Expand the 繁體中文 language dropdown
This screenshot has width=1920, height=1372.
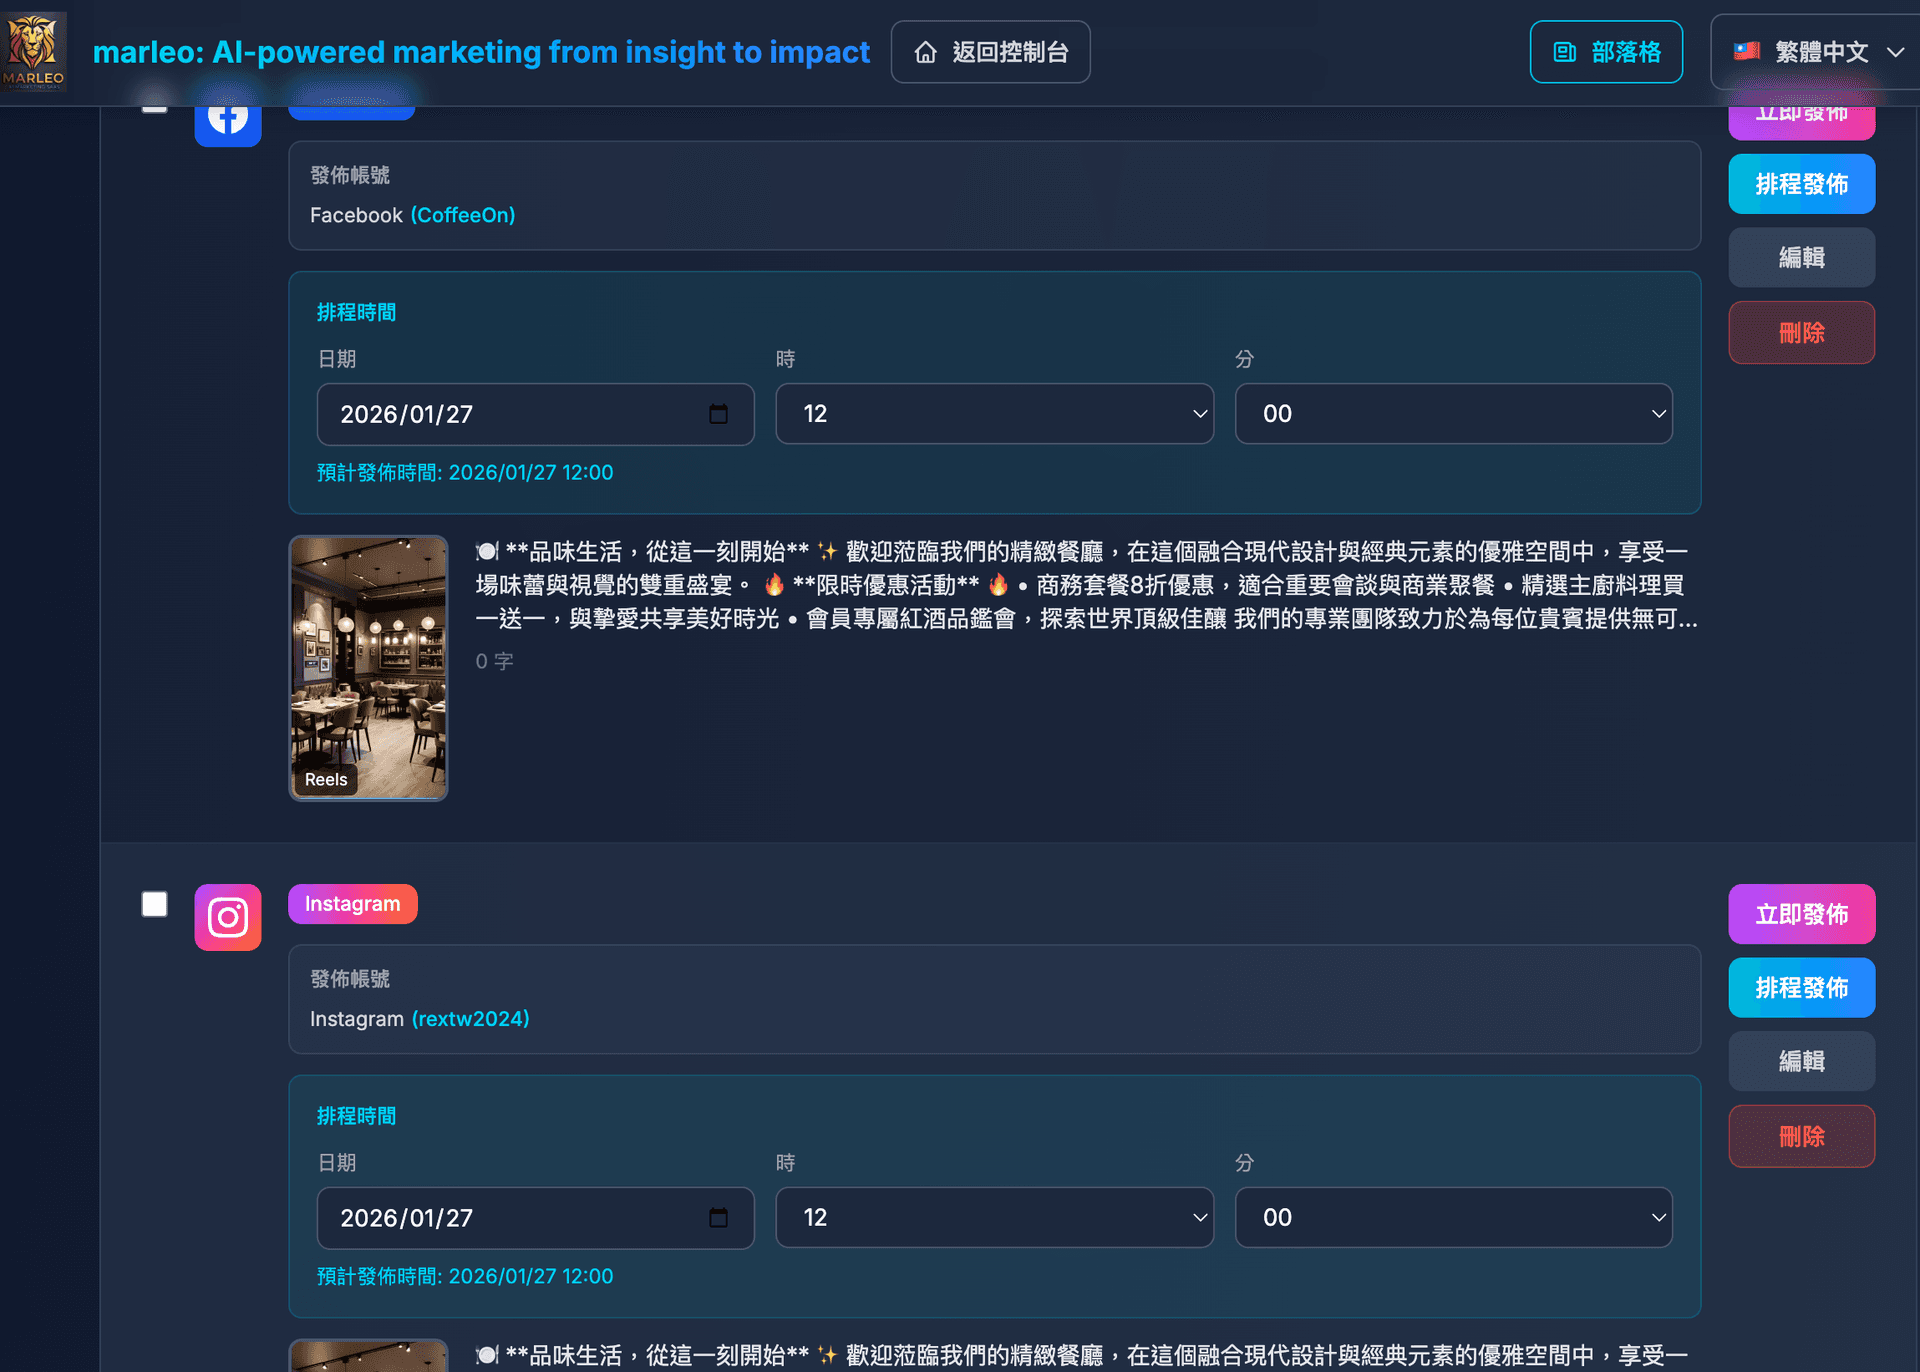tap(1815, 52)
